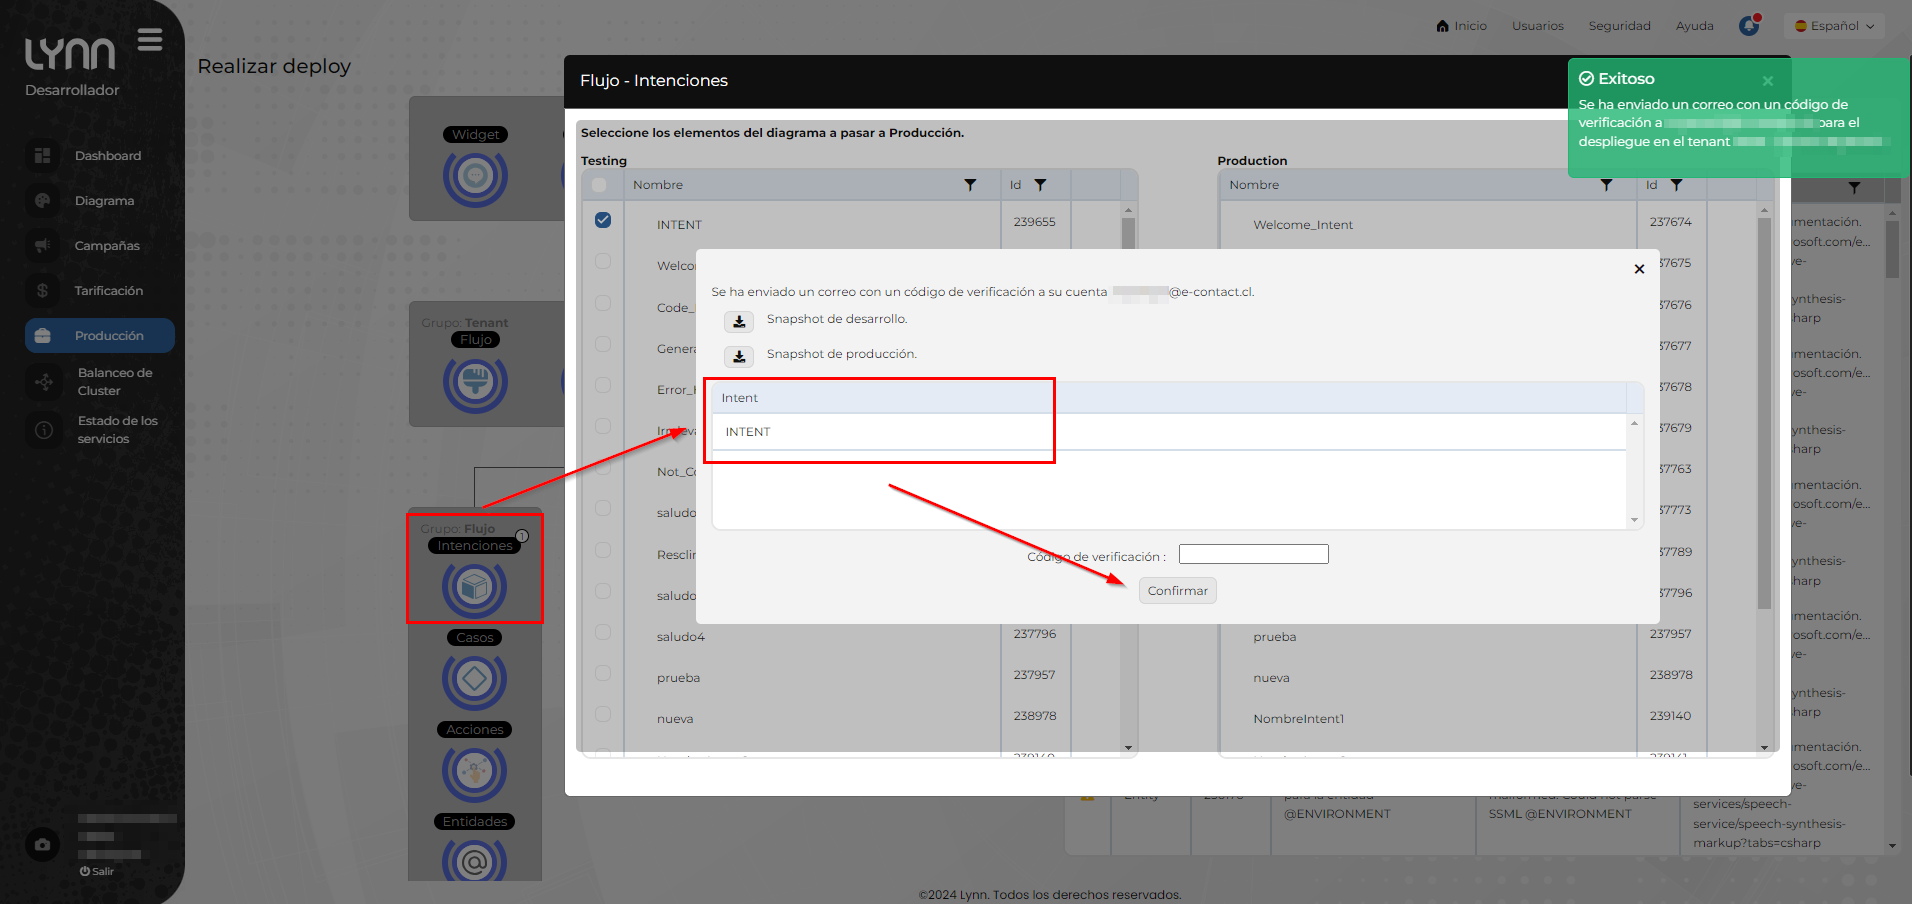Viewport: 1912px width, 904px height.
Task: Filter Testing table by Nombre column
Action: (x=969, y=185)
